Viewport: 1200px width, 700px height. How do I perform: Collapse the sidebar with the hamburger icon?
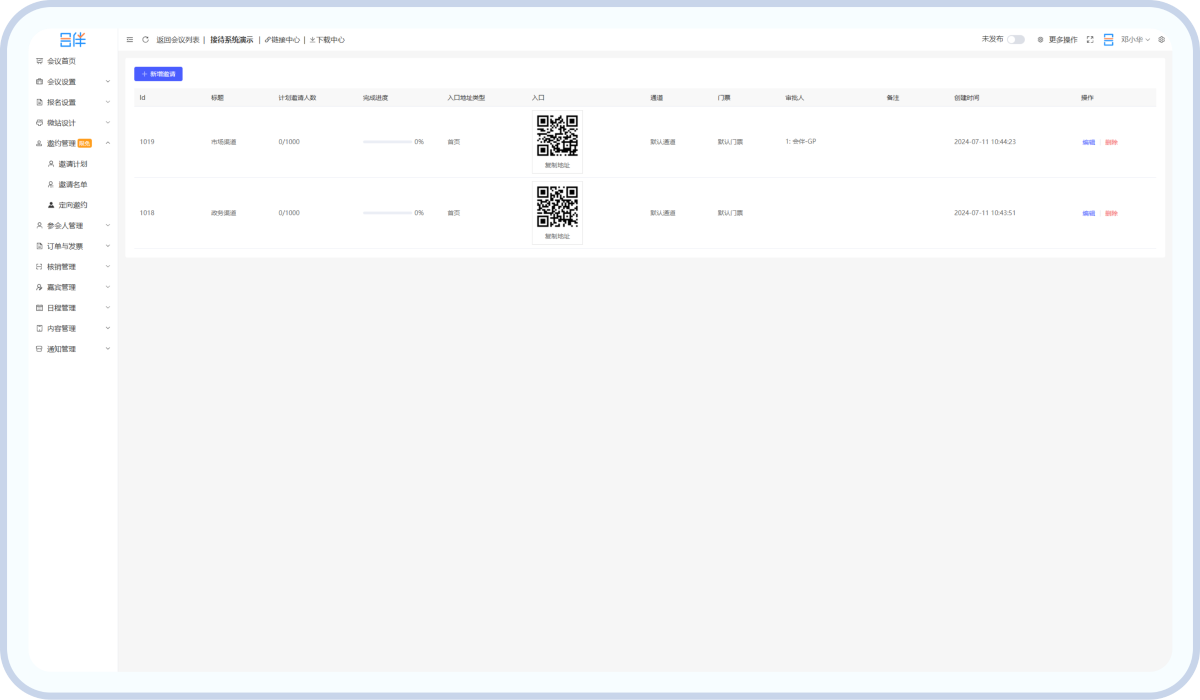click(130, 40)
